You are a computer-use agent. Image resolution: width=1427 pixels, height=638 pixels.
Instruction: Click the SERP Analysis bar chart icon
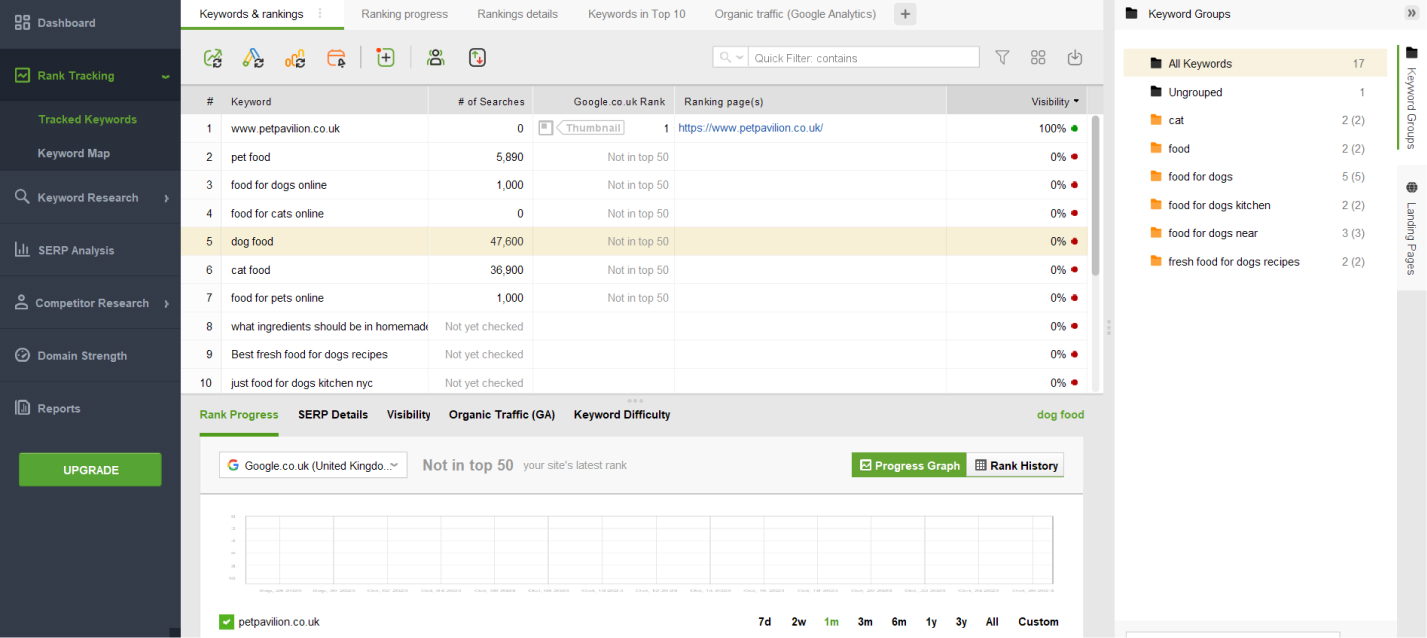coord(22,250)
